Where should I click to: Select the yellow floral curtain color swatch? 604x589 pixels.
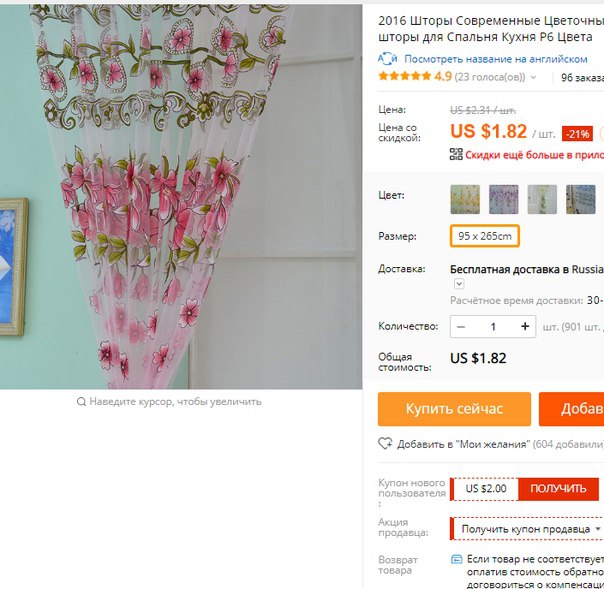click(x=465, y=199)
